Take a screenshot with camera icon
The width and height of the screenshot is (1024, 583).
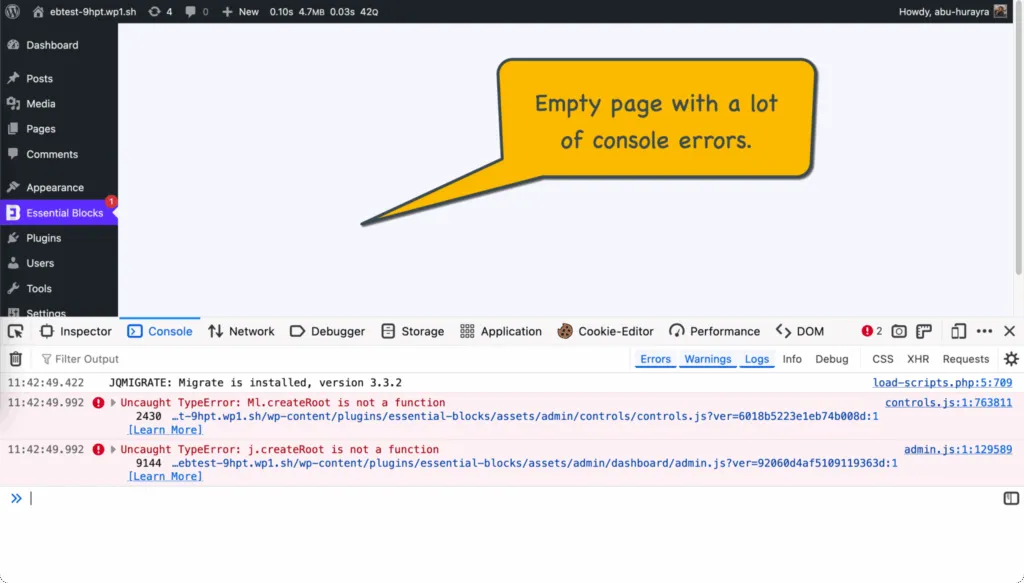click(x=899, y=332)
